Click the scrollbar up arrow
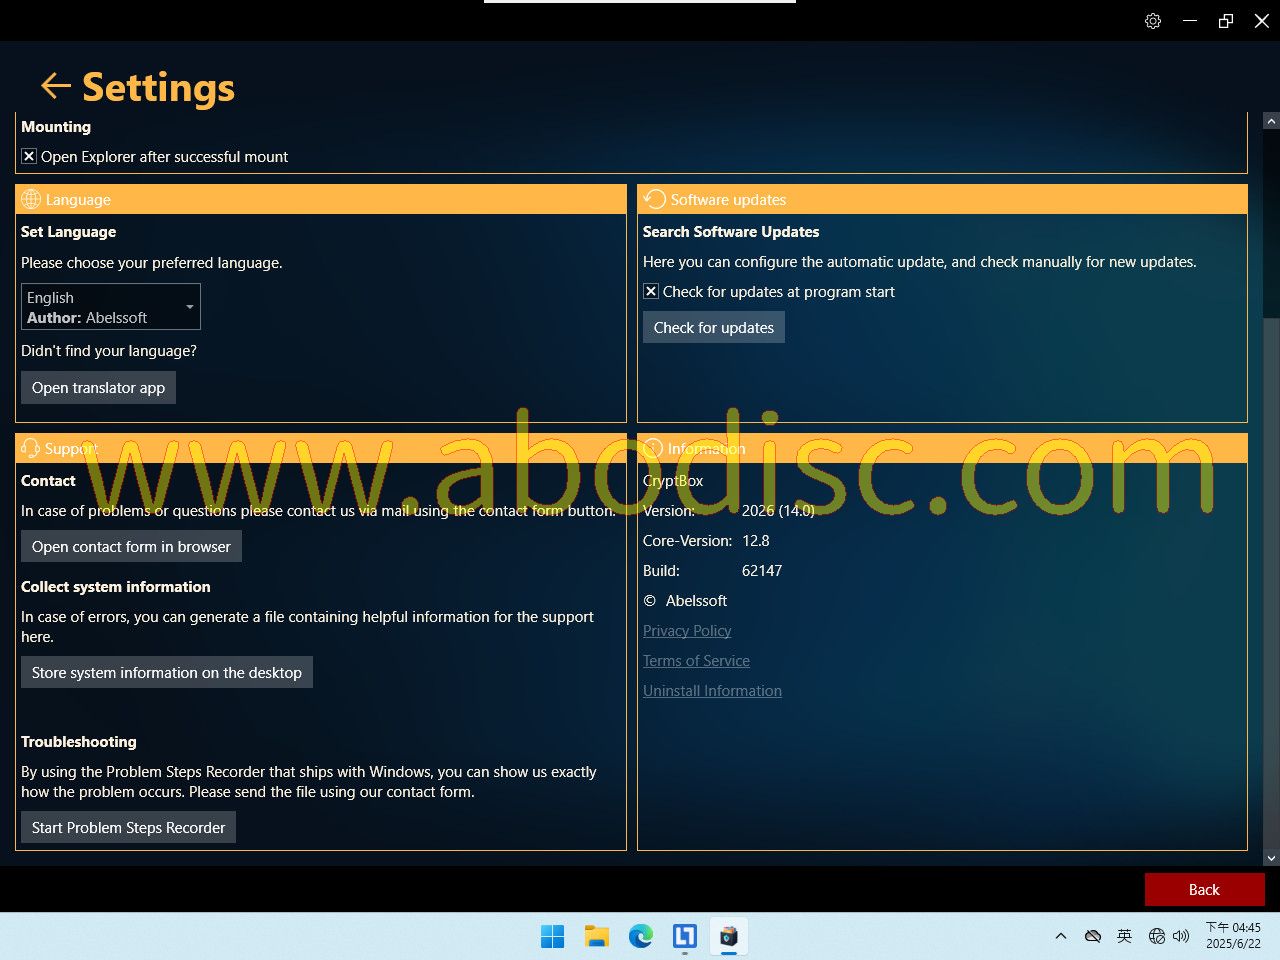Image resolution: width=1280 pixels, height=960 pixels. click(1271, 121)
